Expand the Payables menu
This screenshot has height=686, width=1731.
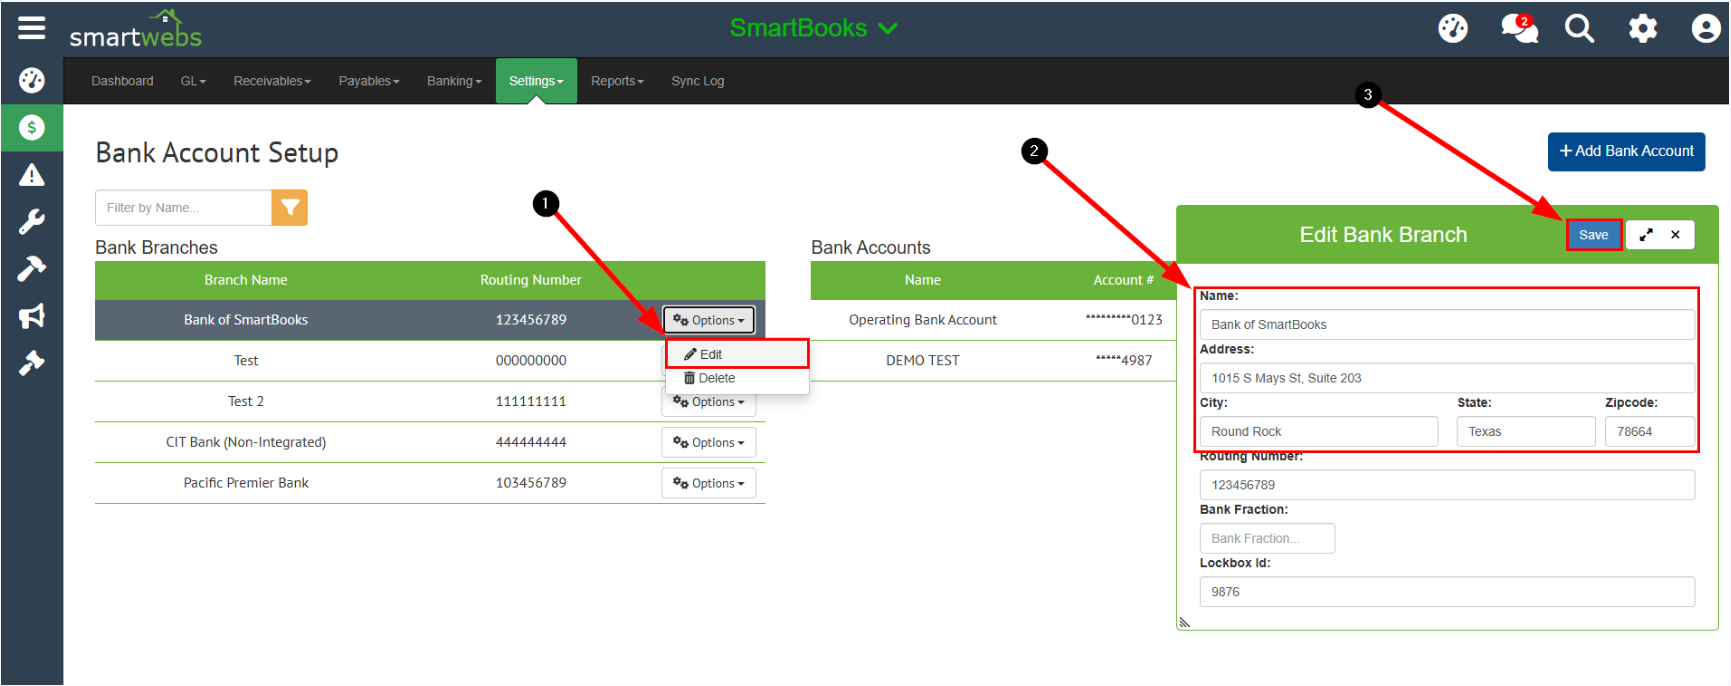pyautogui.click(x=369, y=81)
